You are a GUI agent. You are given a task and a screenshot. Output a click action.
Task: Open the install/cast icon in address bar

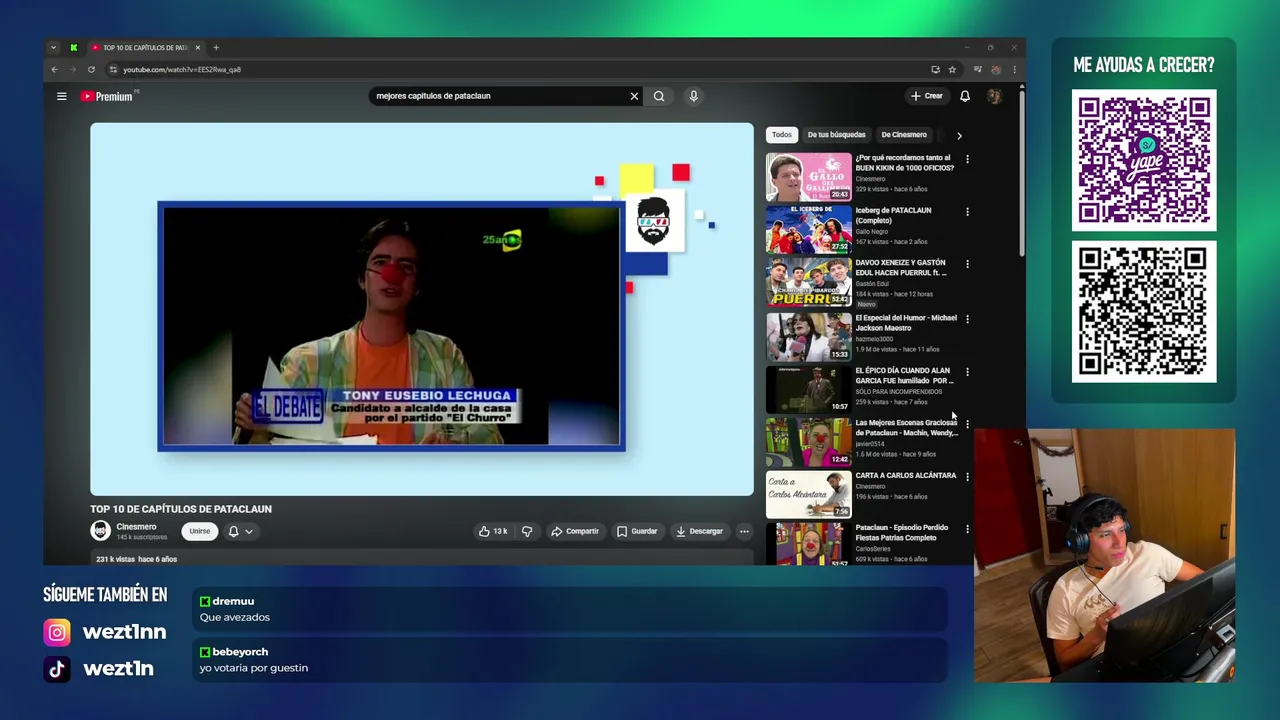tap(935, 69)
